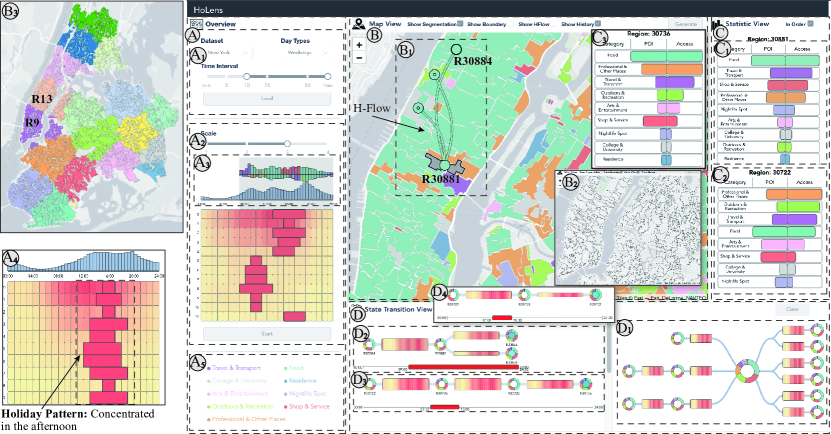Click Food legend entry
The width and height of the screenshot is (831, 434).
point(294,368)
